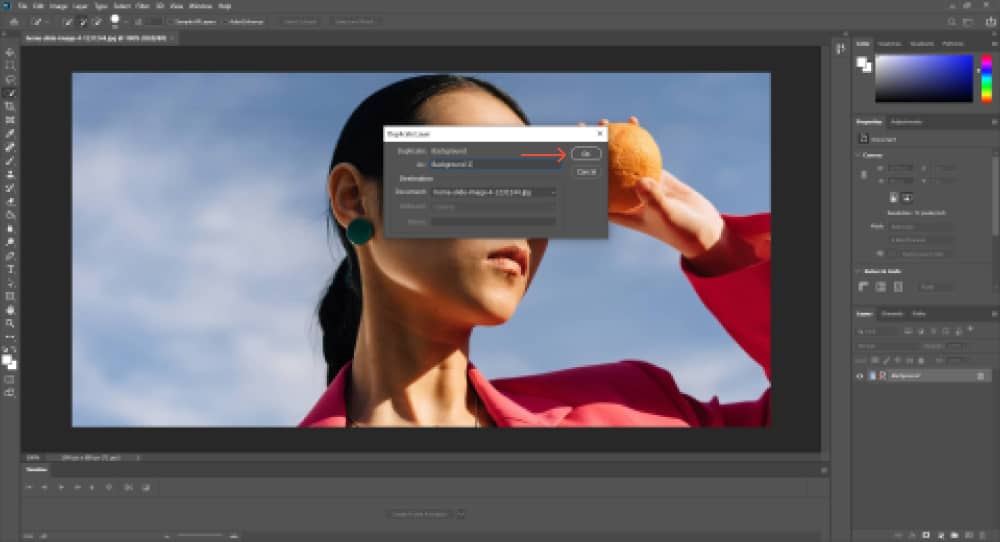Create a new group in Layers panel
The height and width of the screenshot is (542, 1000).
[x=955, y=535]
